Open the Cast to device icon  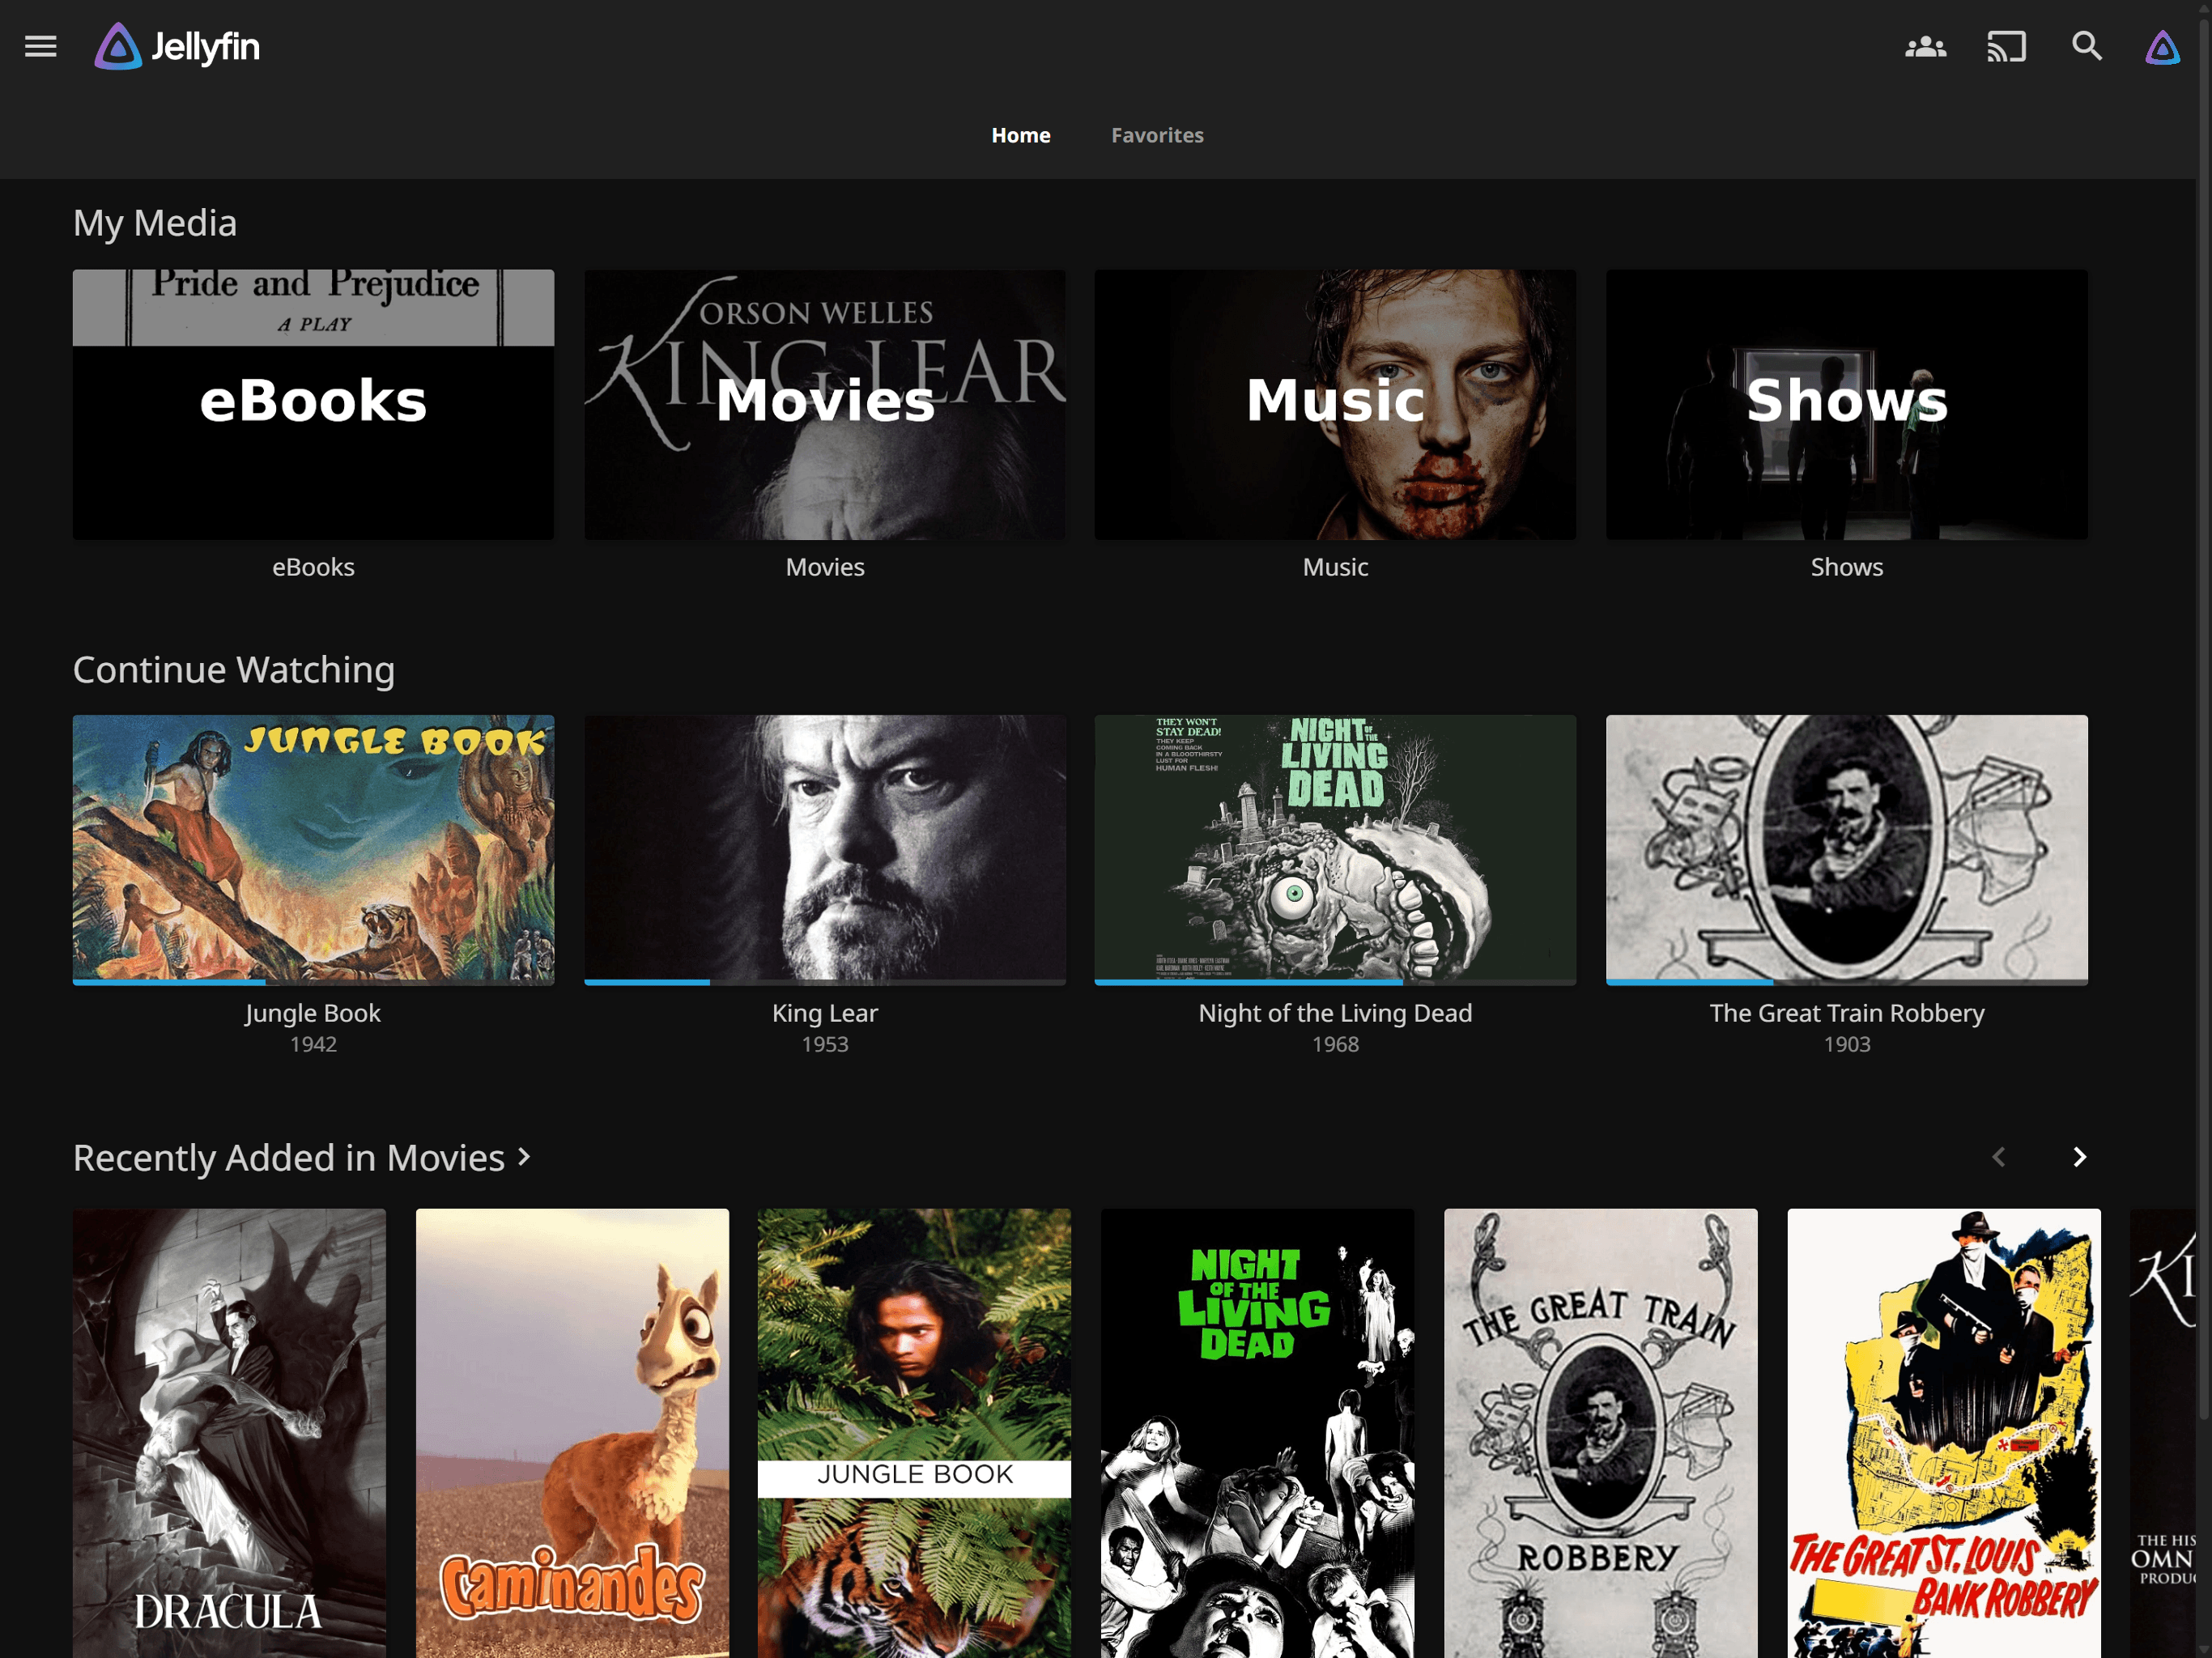pos(2006,46)
